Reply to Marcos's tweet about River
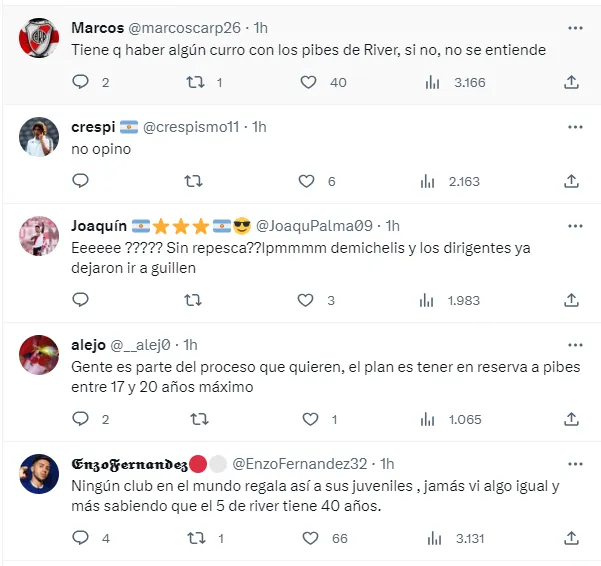This screenshot has width=601, height=566. pyautogui.click(x=81, y=82)
